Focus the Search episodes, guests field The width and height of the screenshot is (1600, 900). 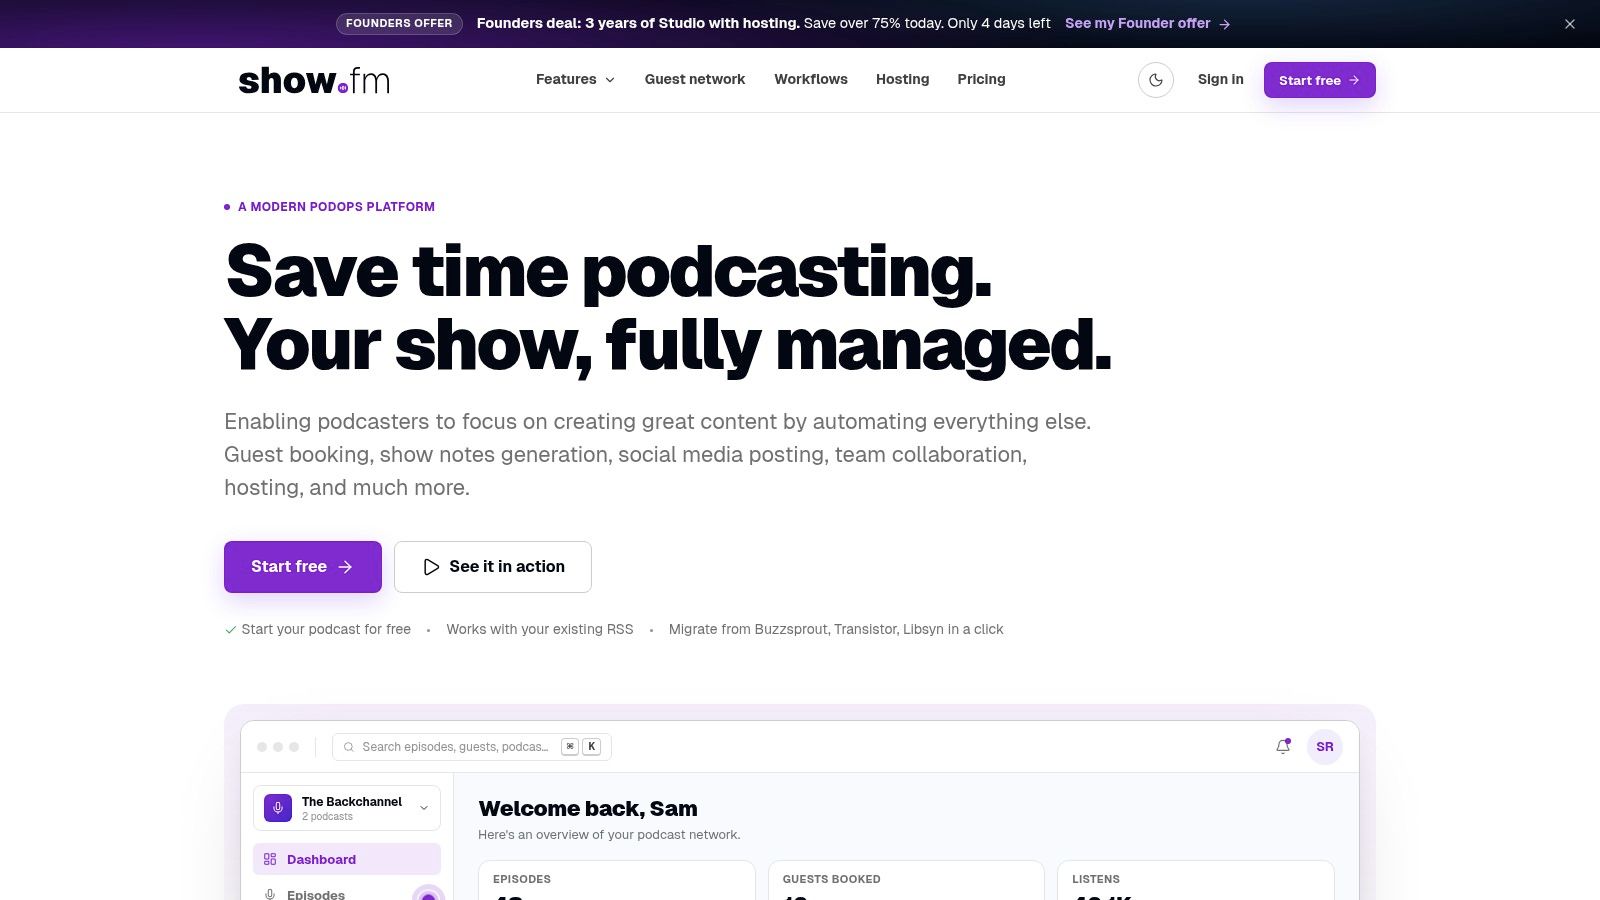(472, 747)
